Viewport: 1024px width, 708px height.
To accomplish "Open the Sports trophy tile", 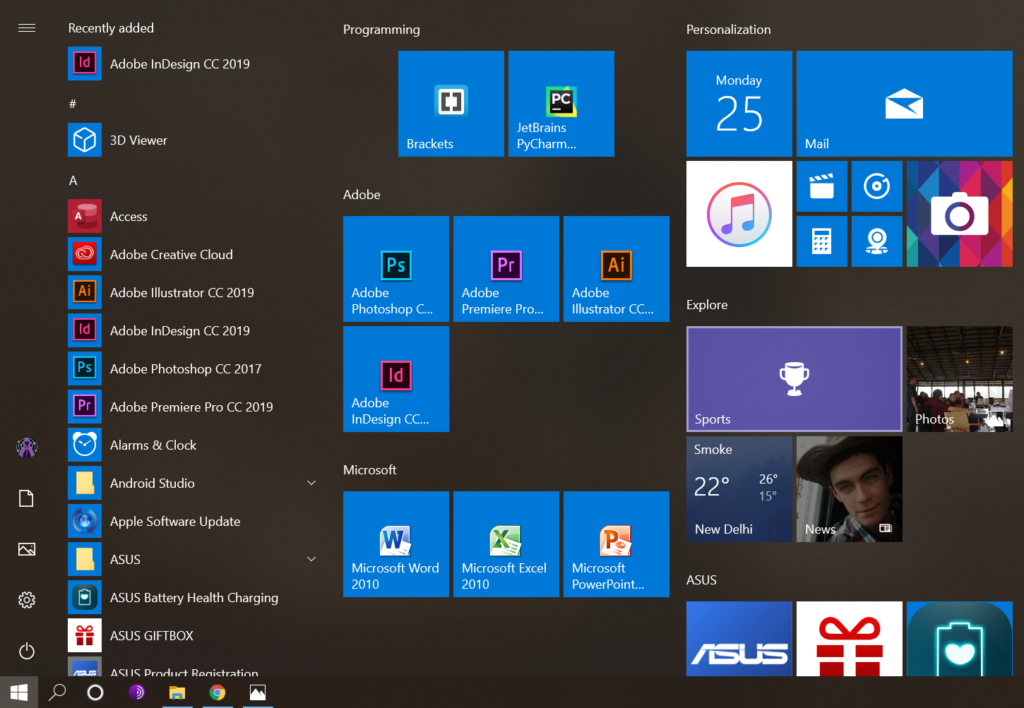I will click(x=794, y=379).
